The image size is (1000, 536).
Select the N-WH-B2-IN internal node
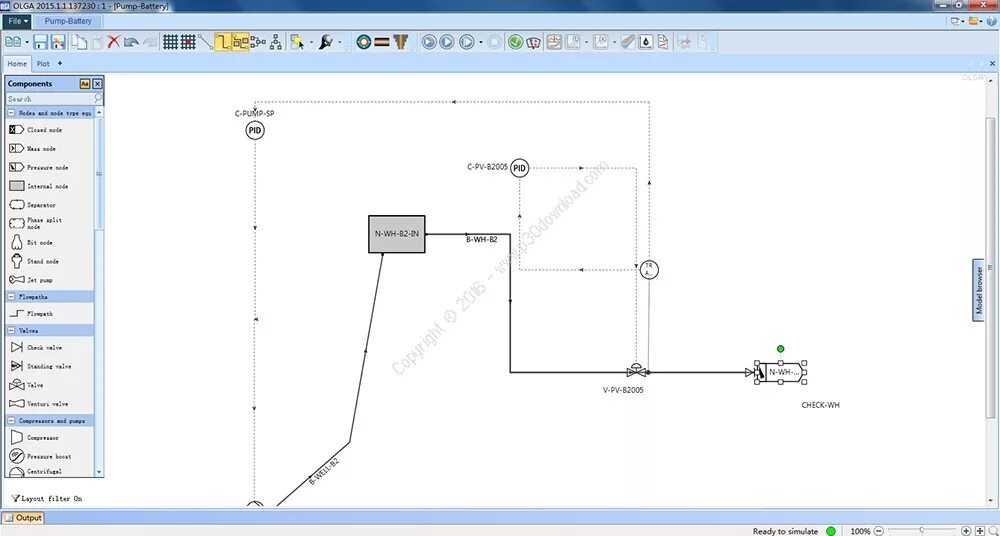click(397, 234)
